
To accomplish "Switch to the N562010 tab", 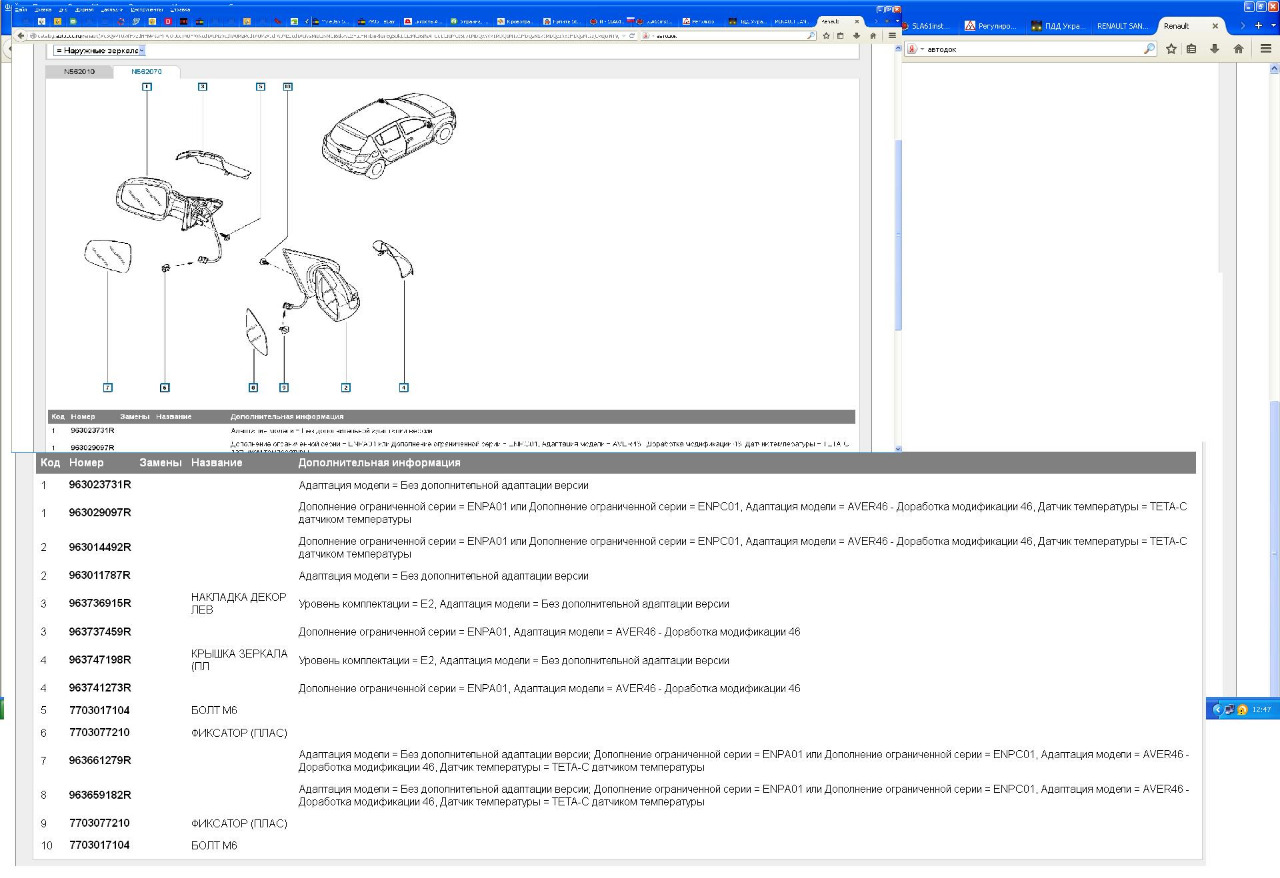I will point(80,72).
